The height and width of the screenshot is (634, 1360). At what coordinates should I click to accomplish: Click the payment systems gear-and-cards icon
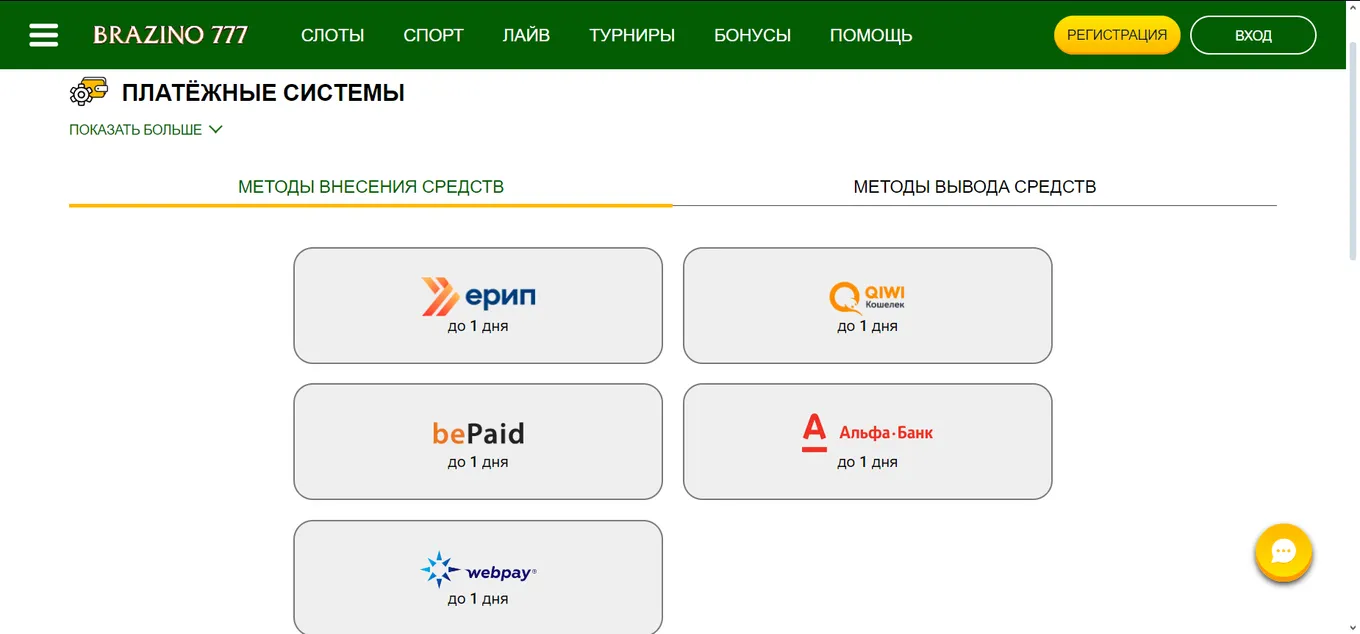(89, 92)
